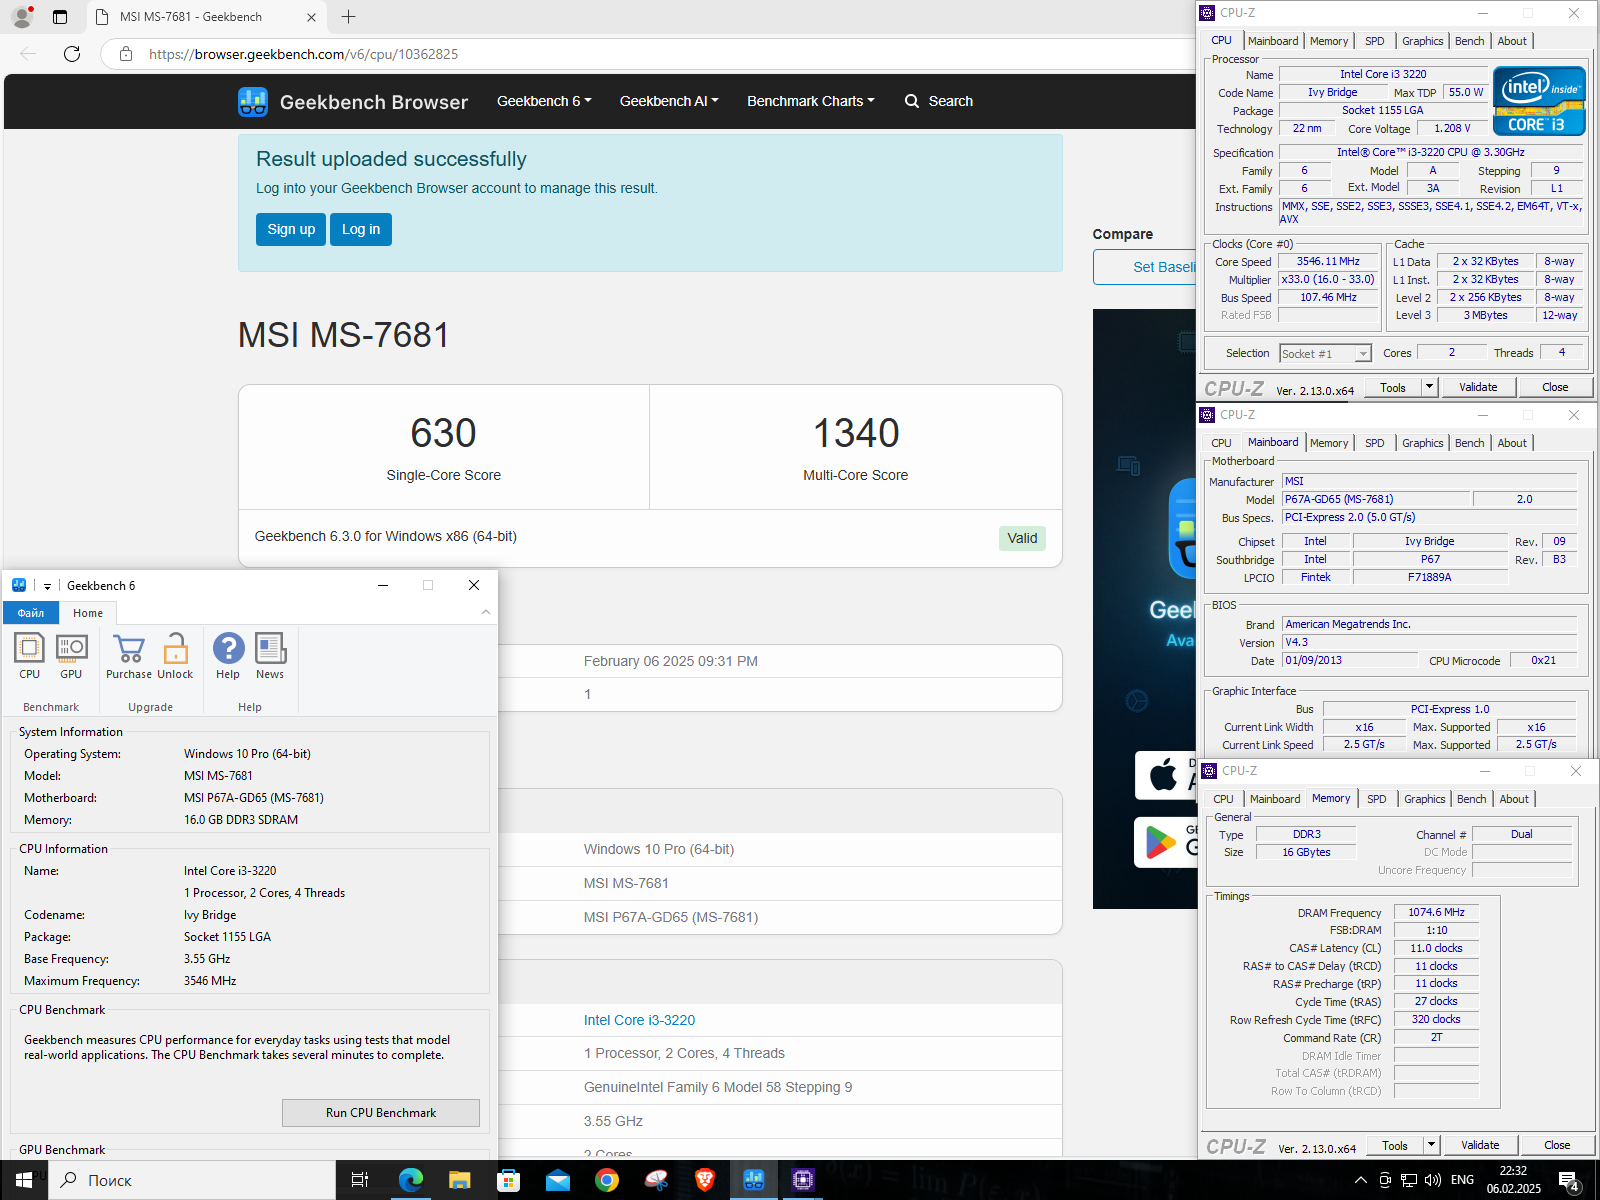Launch Brave browser from the taskbar
The image size is (1600, 1200).
pyautogui.click(x=705, y=1180)
